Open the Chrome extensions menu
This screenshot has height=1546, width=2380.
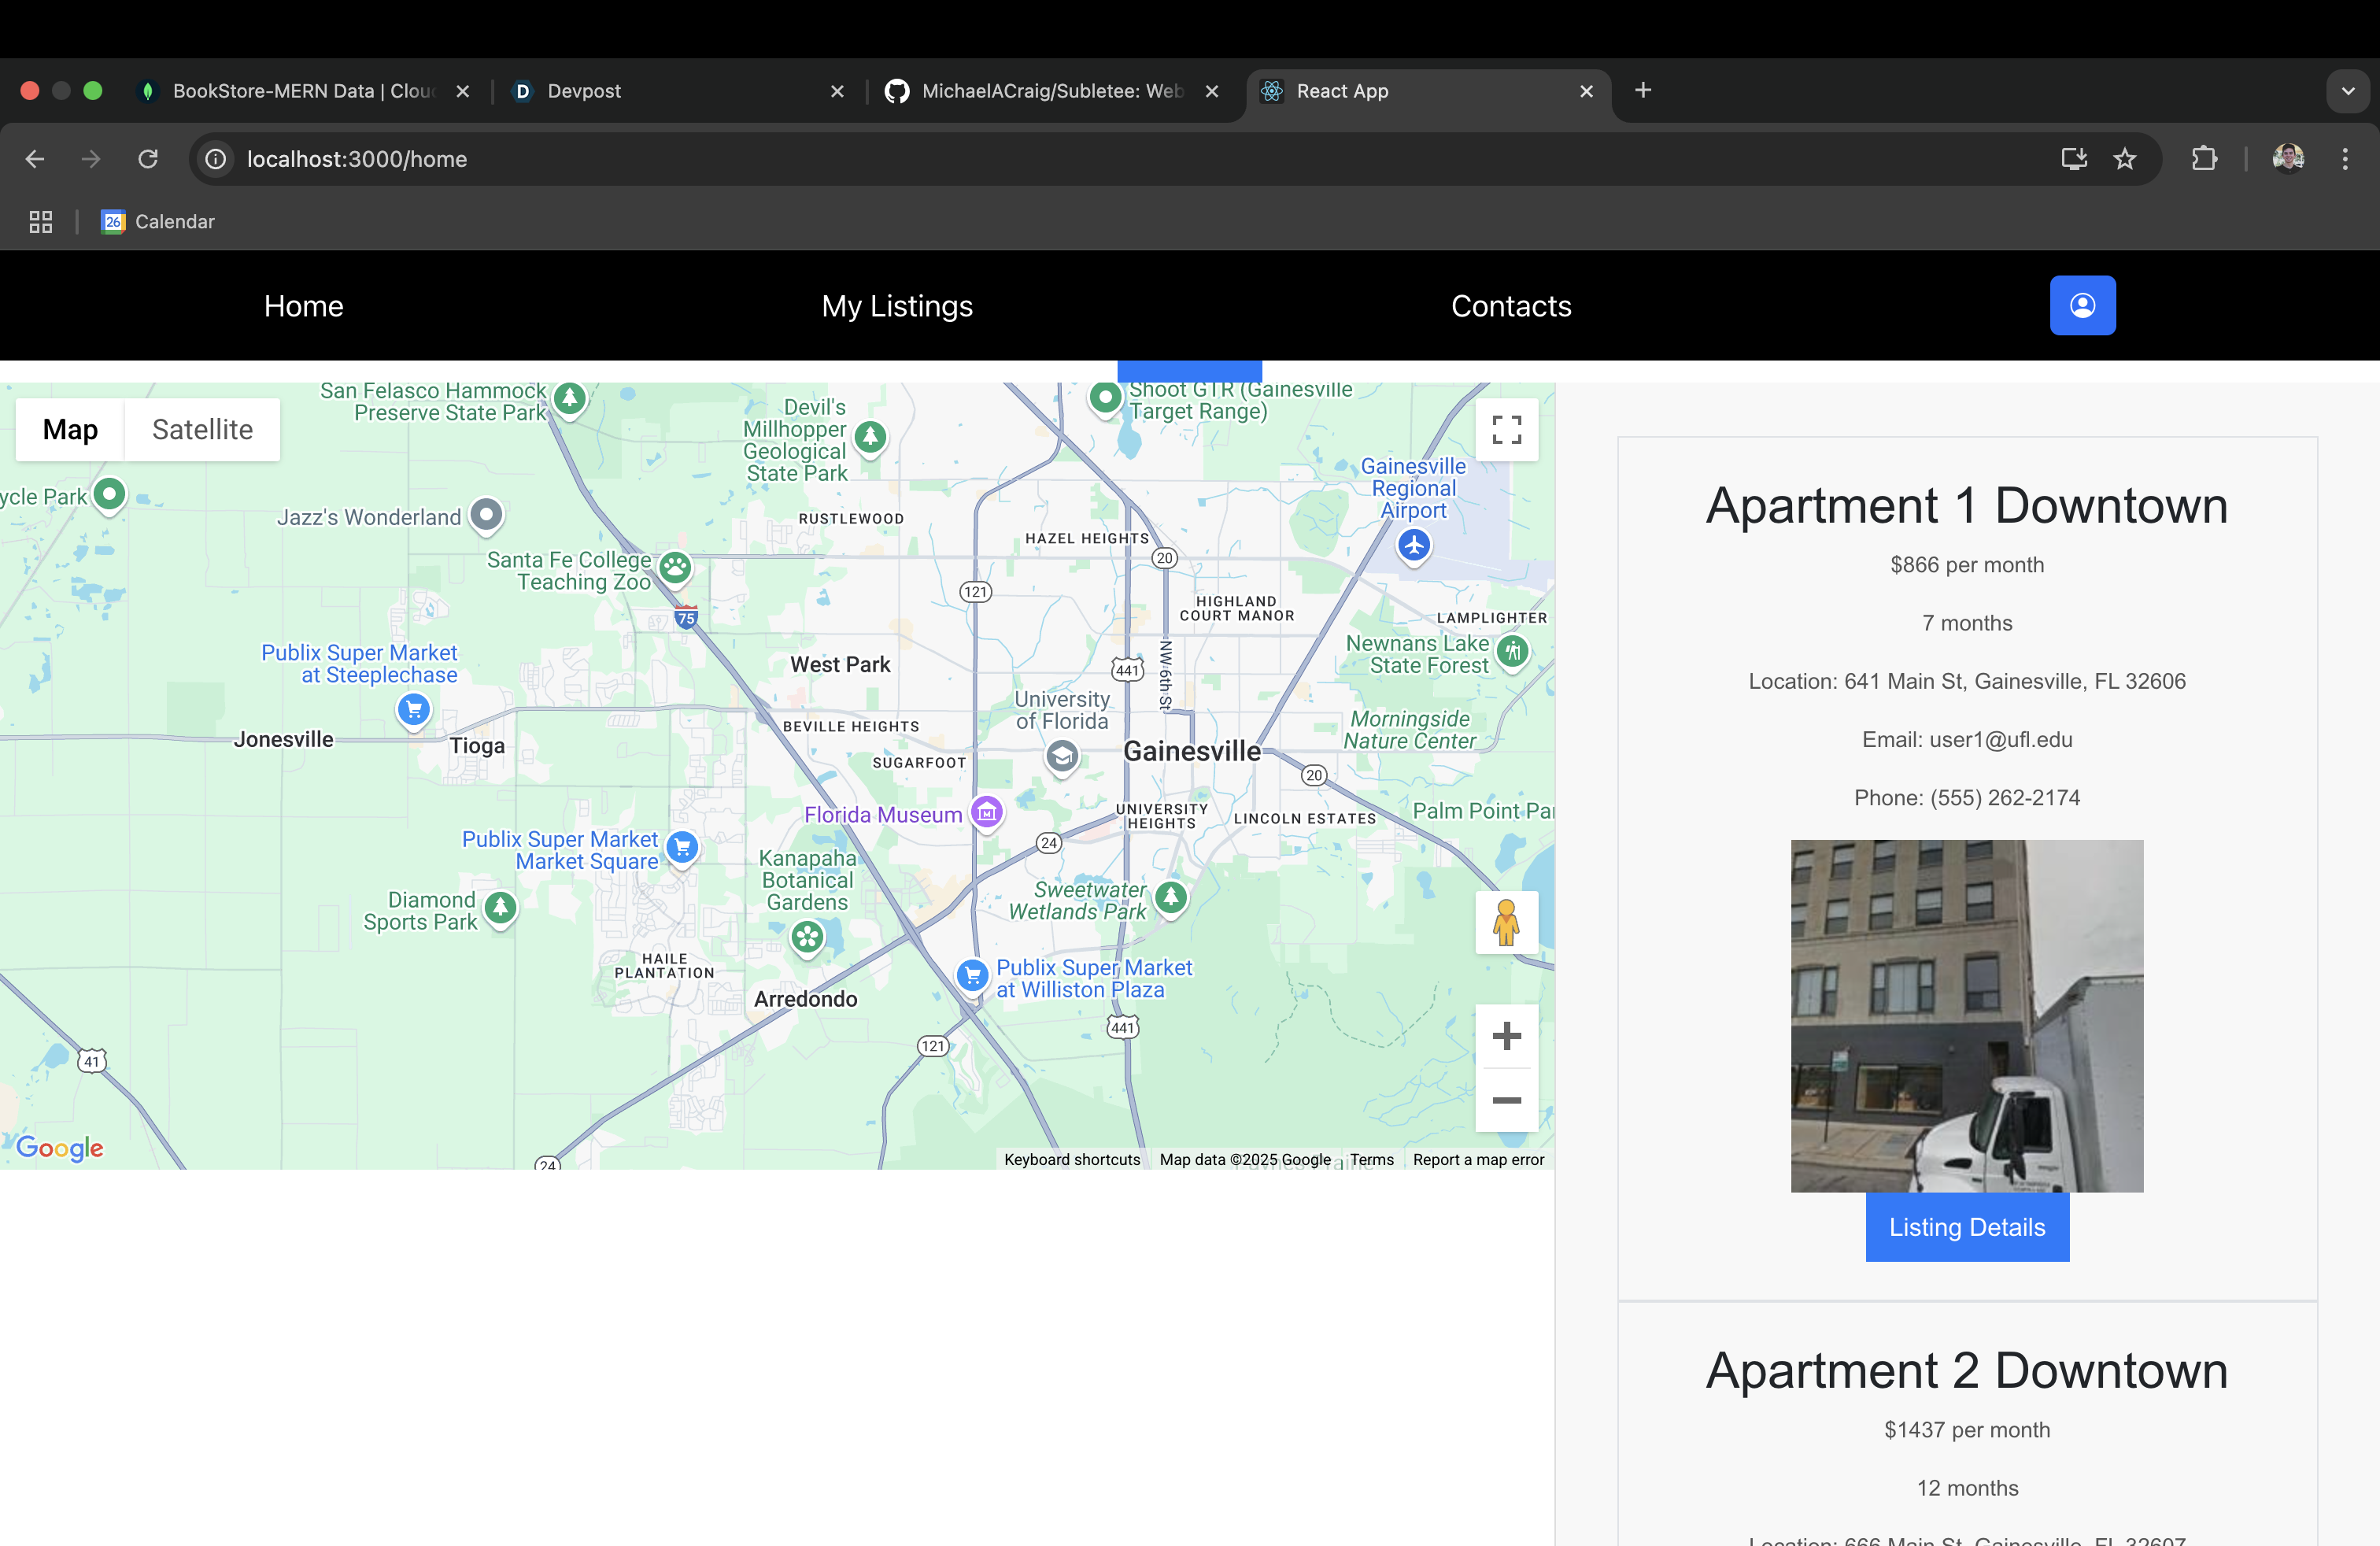(2204, 159)
